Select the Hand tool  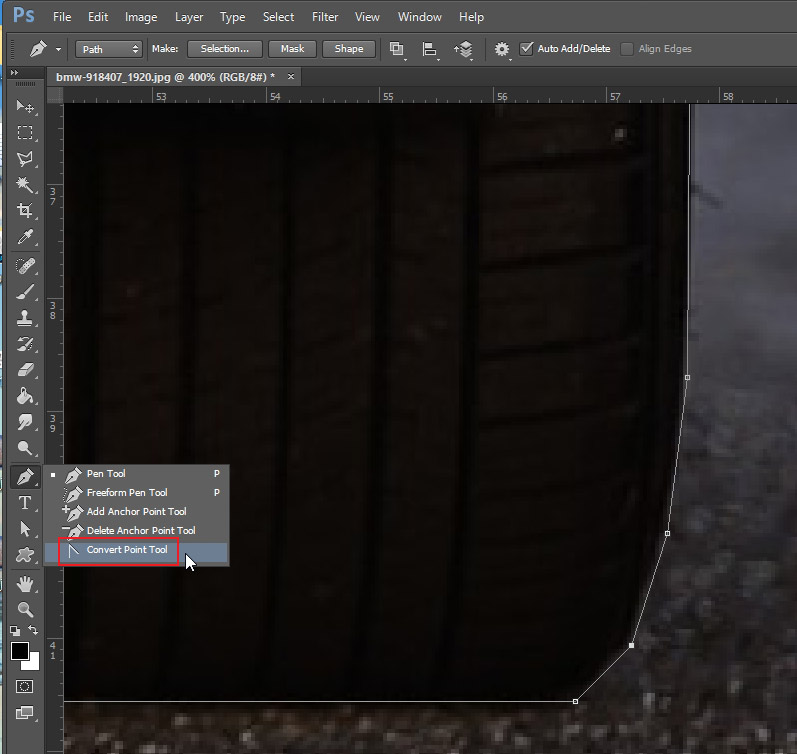25,584
